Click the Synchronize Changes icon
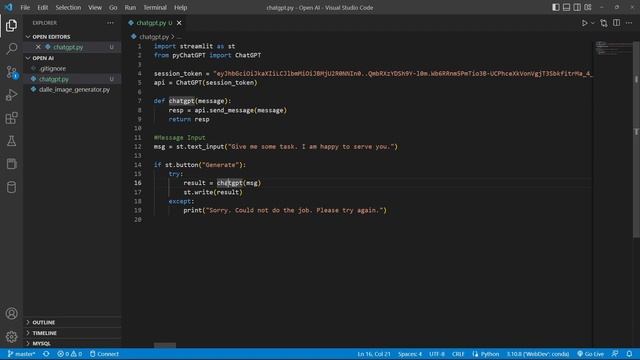 pos(46,354)
